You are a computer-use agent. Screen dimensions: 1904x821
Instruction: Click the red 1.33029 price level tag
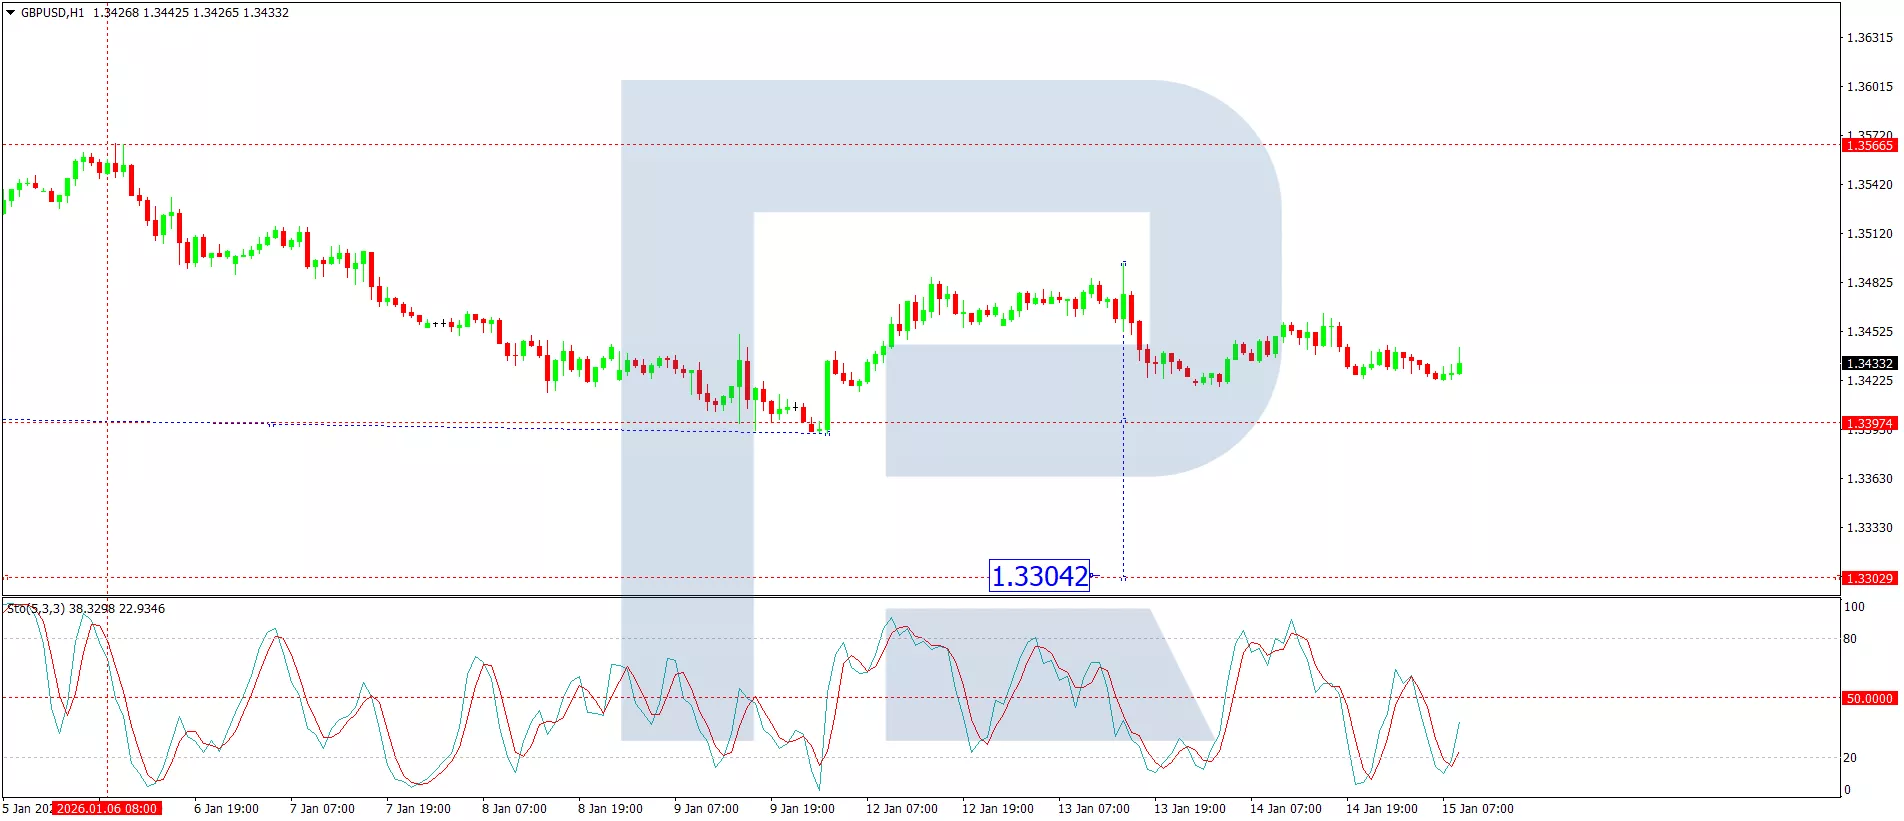point(1868,579)
